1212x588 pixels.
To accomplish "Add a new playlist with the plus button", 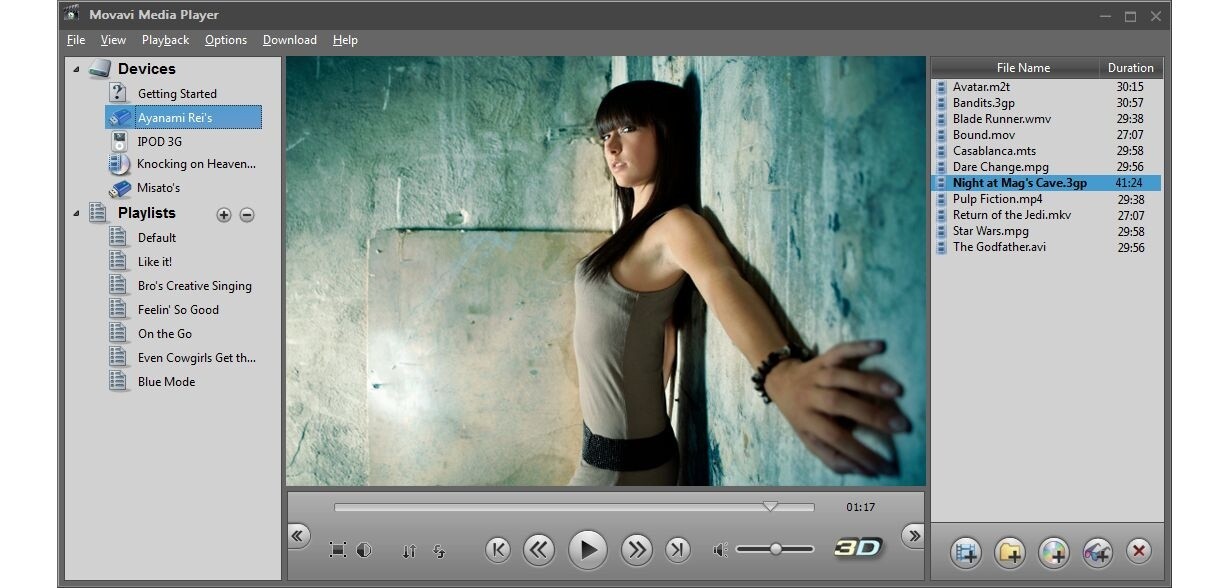I will click(x=223, y=214).
